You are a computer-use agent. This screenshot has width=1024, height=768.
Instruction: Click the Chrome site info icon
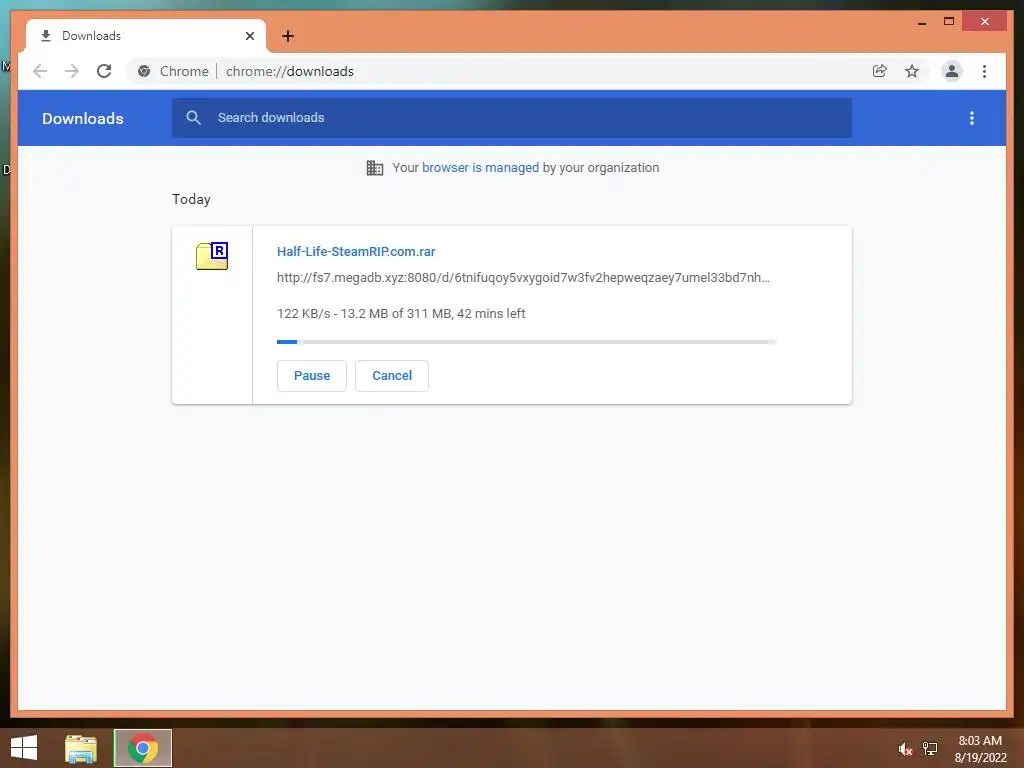pyautogui.click(x=144, y=71)
